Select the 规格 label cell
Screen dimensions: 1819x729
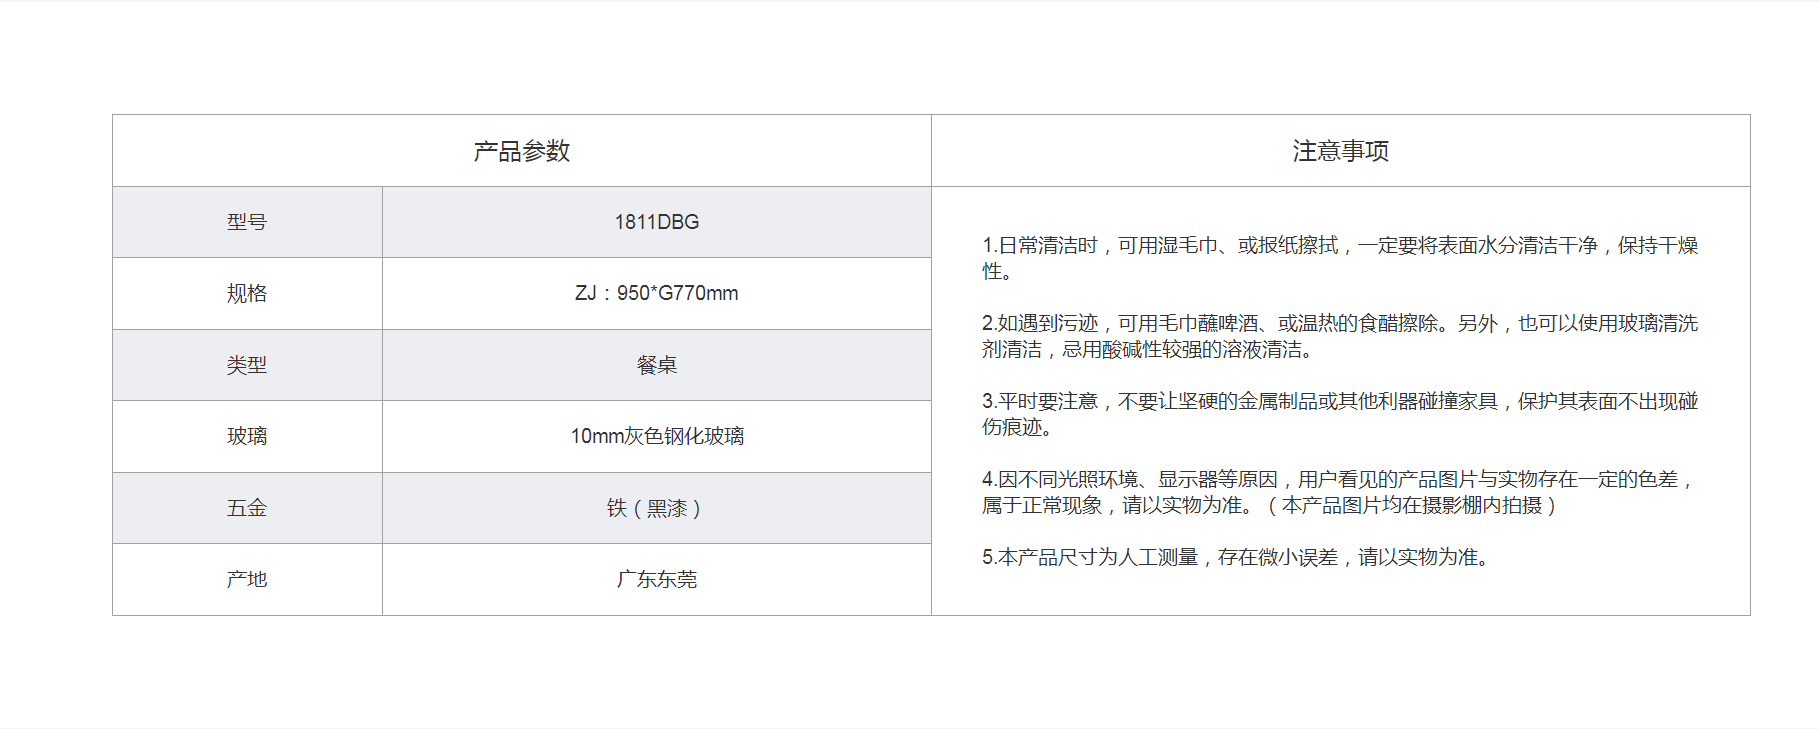[x=247, y=293]
